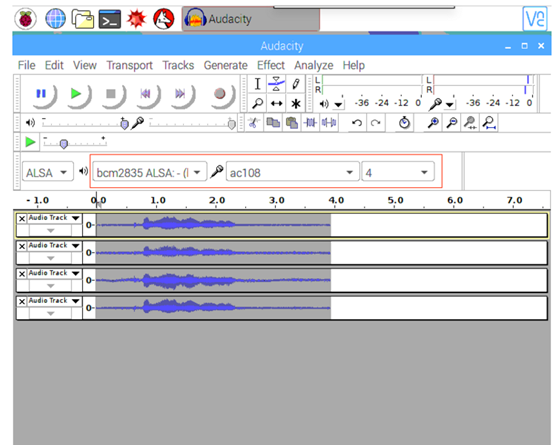Click the Zoom In magnifier icon
Screen dimensions: 558x447
coord(433,123)
